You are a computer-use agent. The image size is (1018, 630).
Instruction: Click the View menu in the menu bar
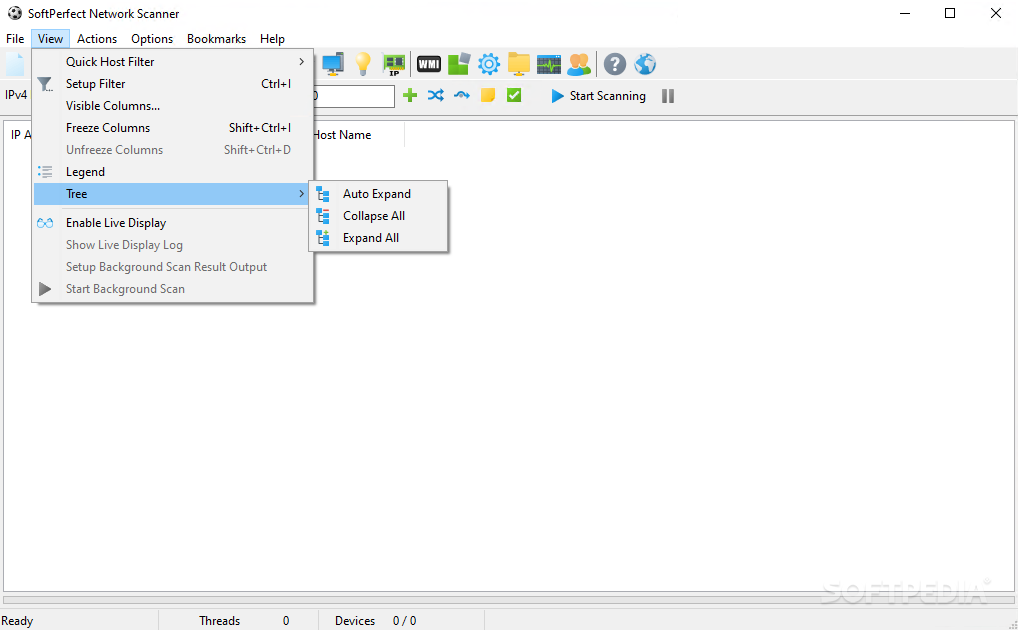(50, 38)
